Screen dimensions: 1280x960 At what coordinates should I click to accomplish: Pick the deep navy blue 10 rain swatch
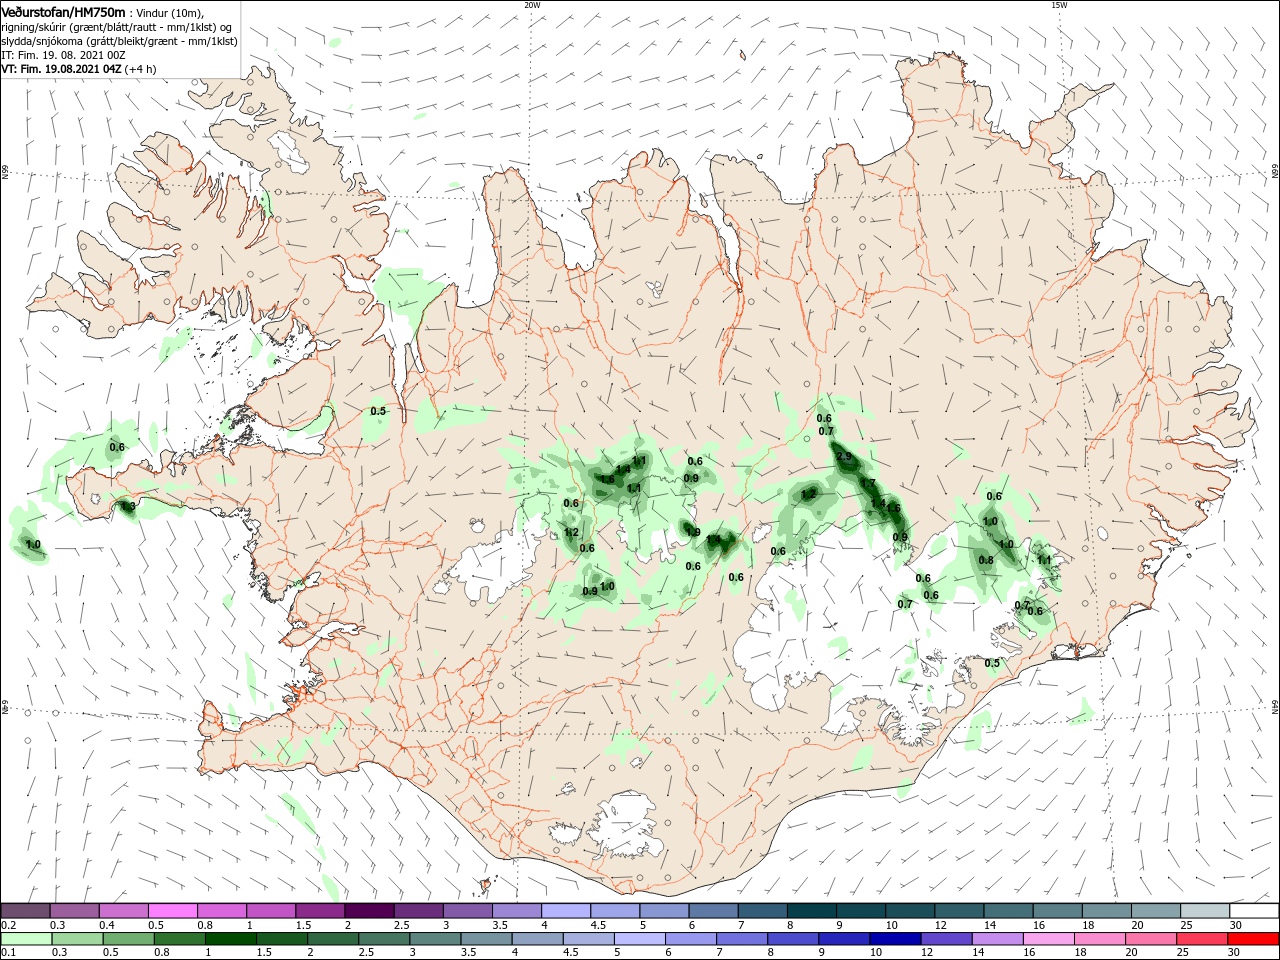click(894, 939)
